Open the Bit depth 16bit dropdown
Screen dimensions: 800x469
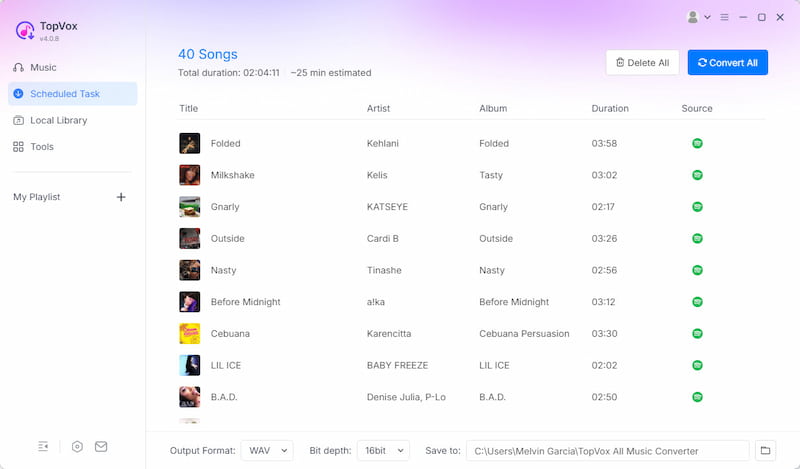(x=383, y=451)
